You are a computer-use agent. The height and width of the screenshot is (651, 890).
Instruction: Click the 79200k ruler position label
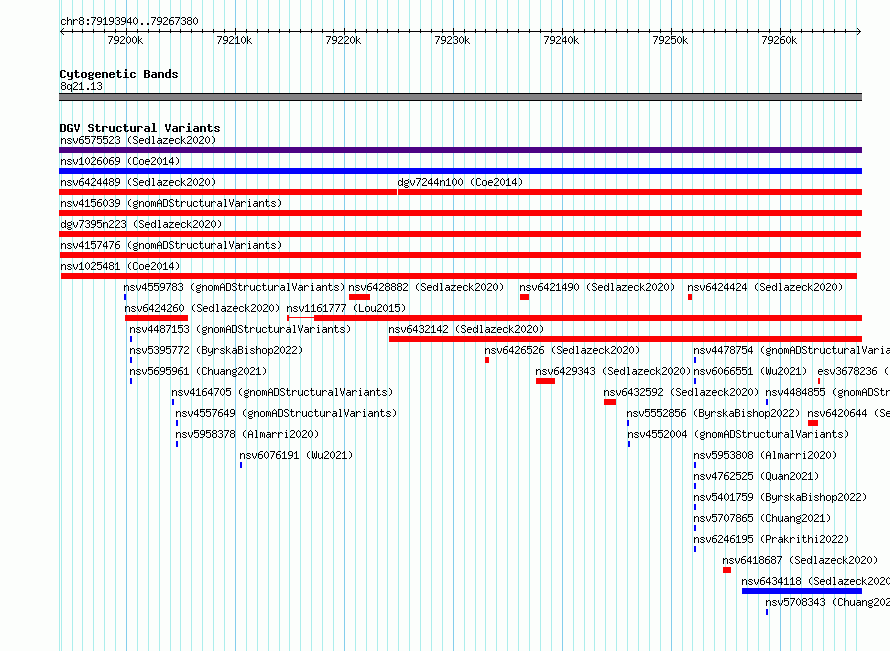pos(125,40)
